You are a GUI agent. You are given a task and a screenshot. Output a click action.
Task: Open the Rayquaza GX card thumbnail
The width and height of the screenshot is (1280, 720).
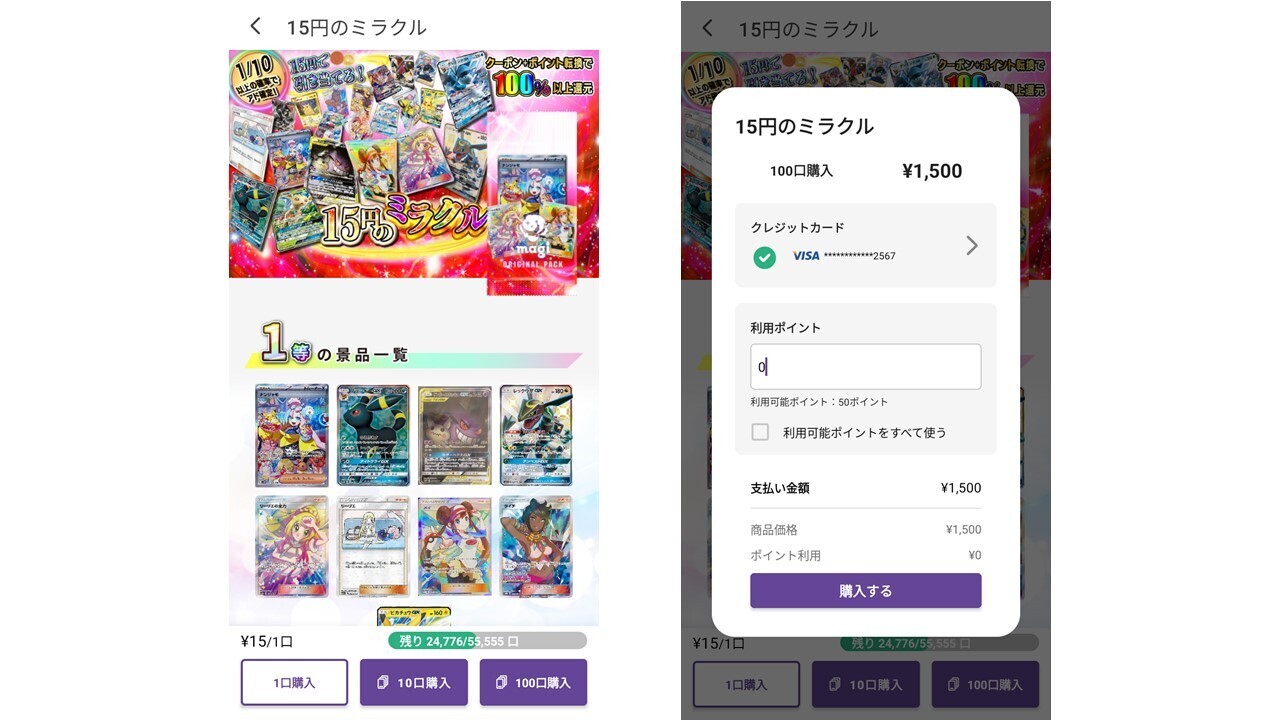point(536,435)
